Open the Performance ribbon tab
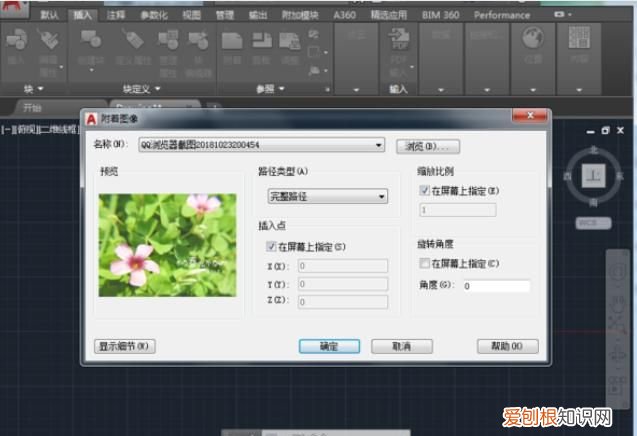 [x=502, y=15]
